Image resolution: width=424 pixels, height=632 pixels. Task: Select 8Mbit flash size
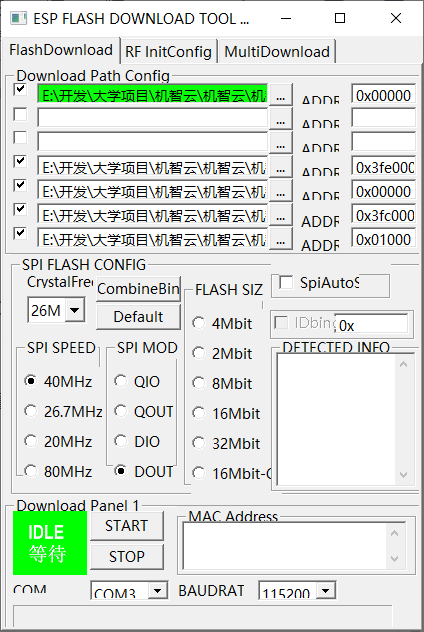[222, 383]
